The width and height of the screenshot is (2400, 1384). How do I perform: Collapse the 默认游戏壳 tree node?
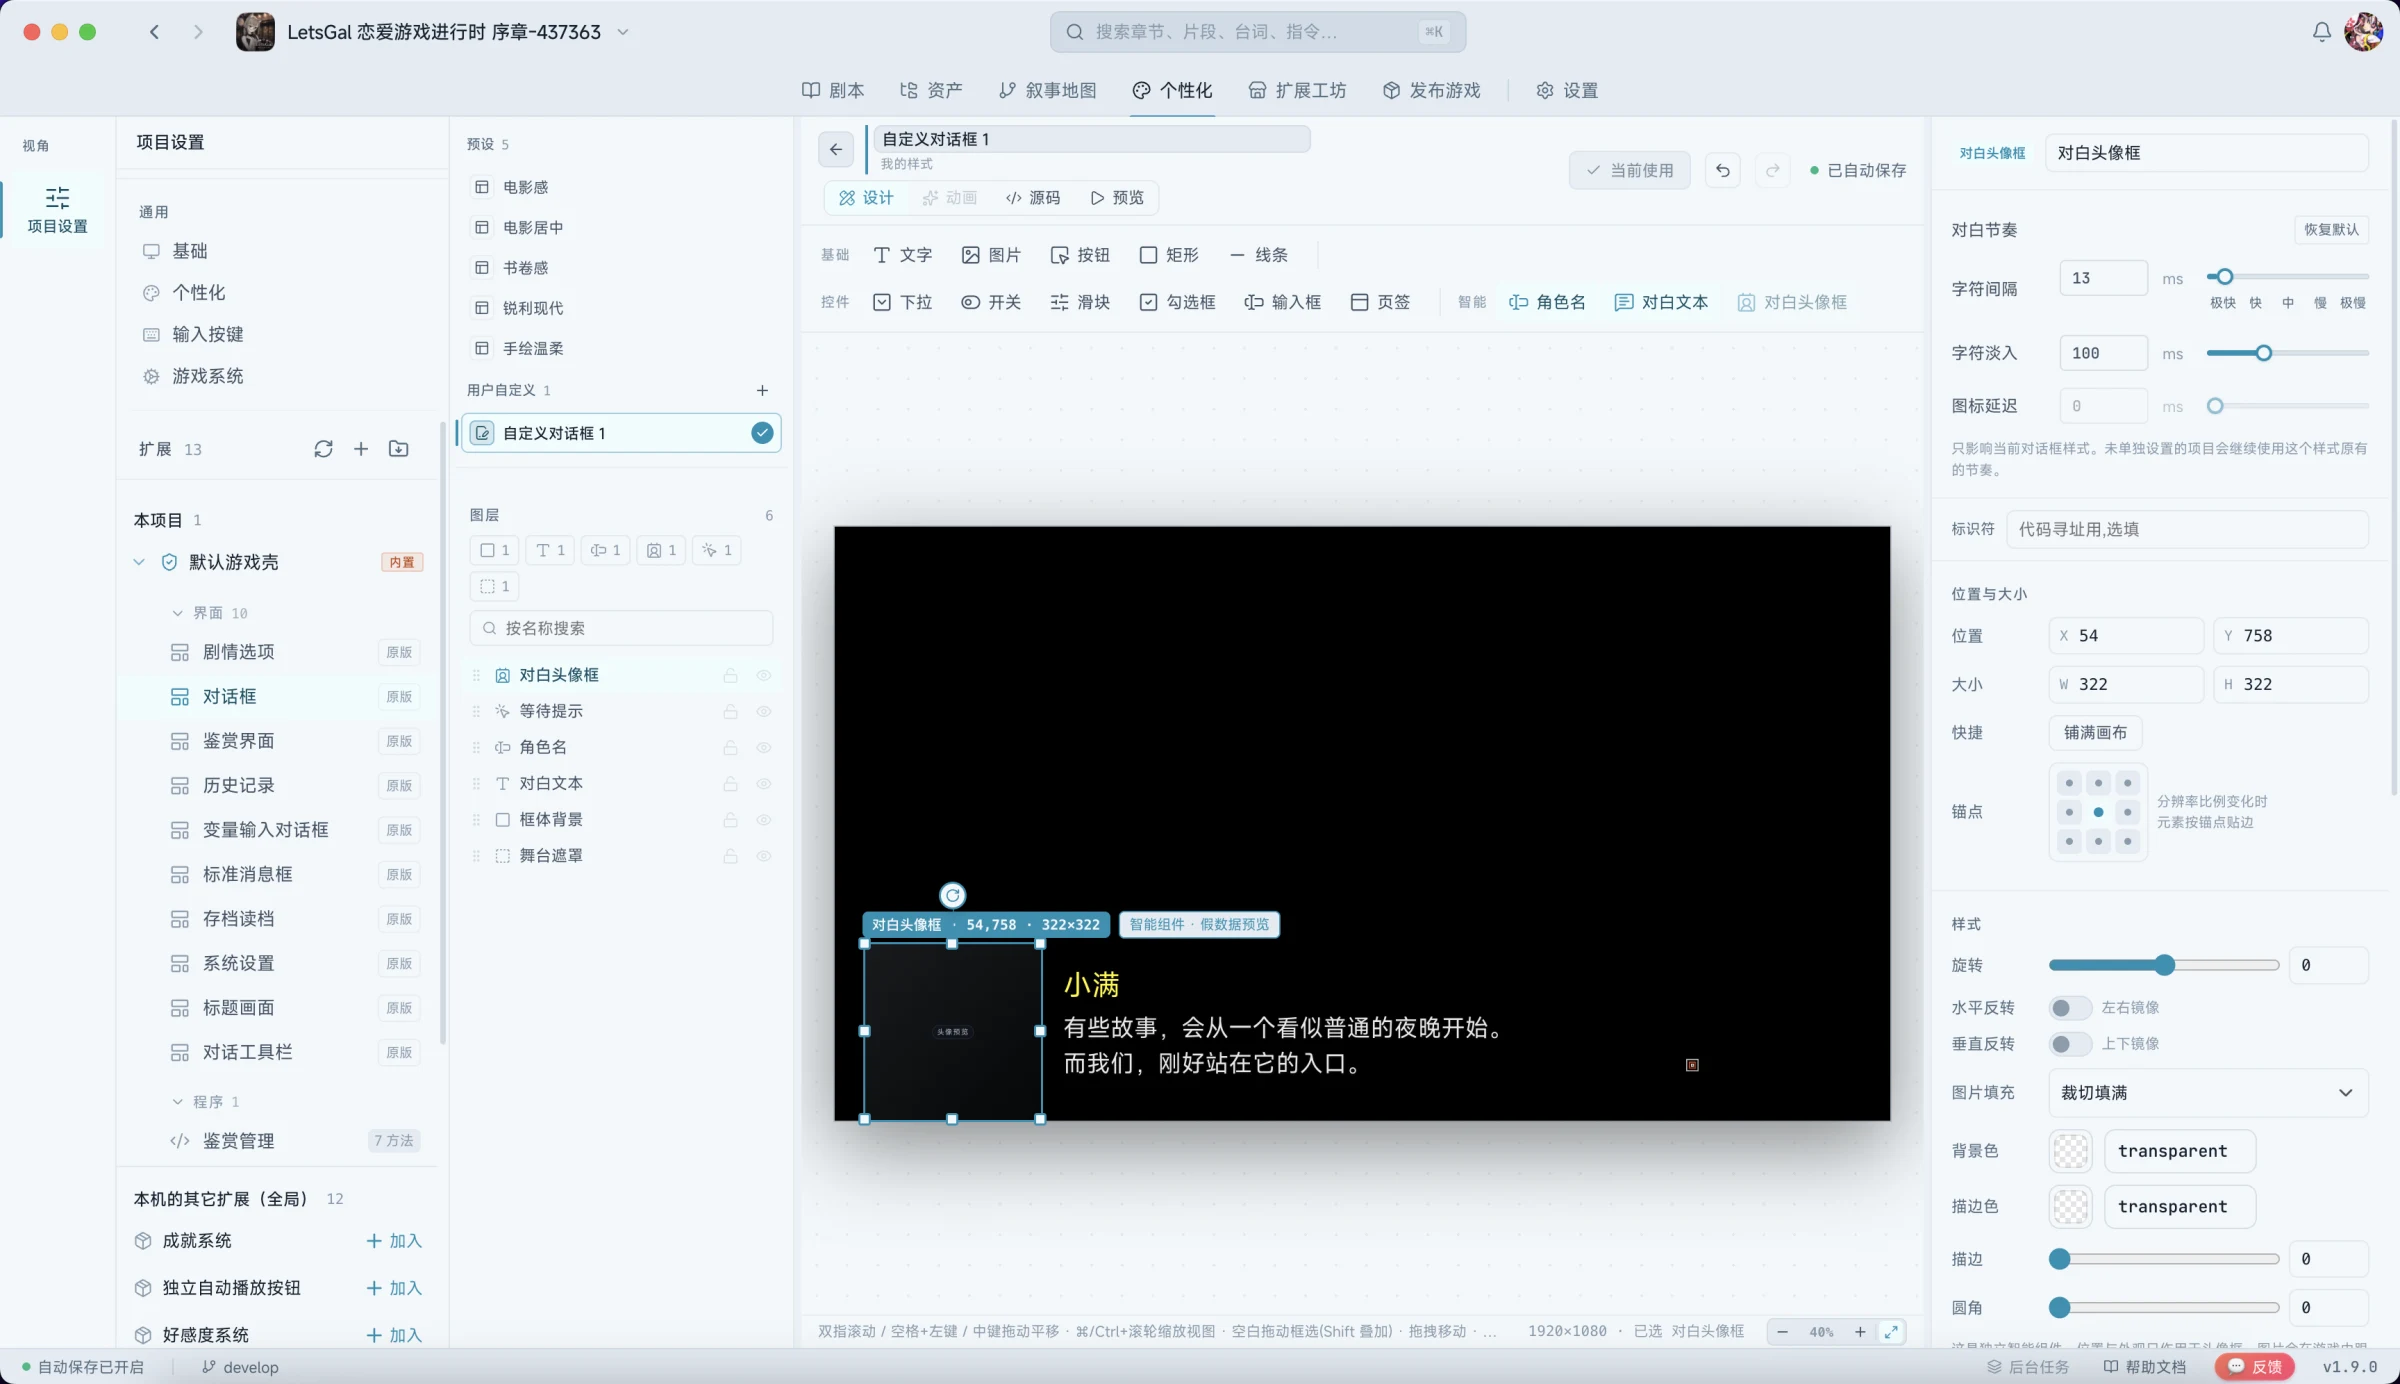139,562
